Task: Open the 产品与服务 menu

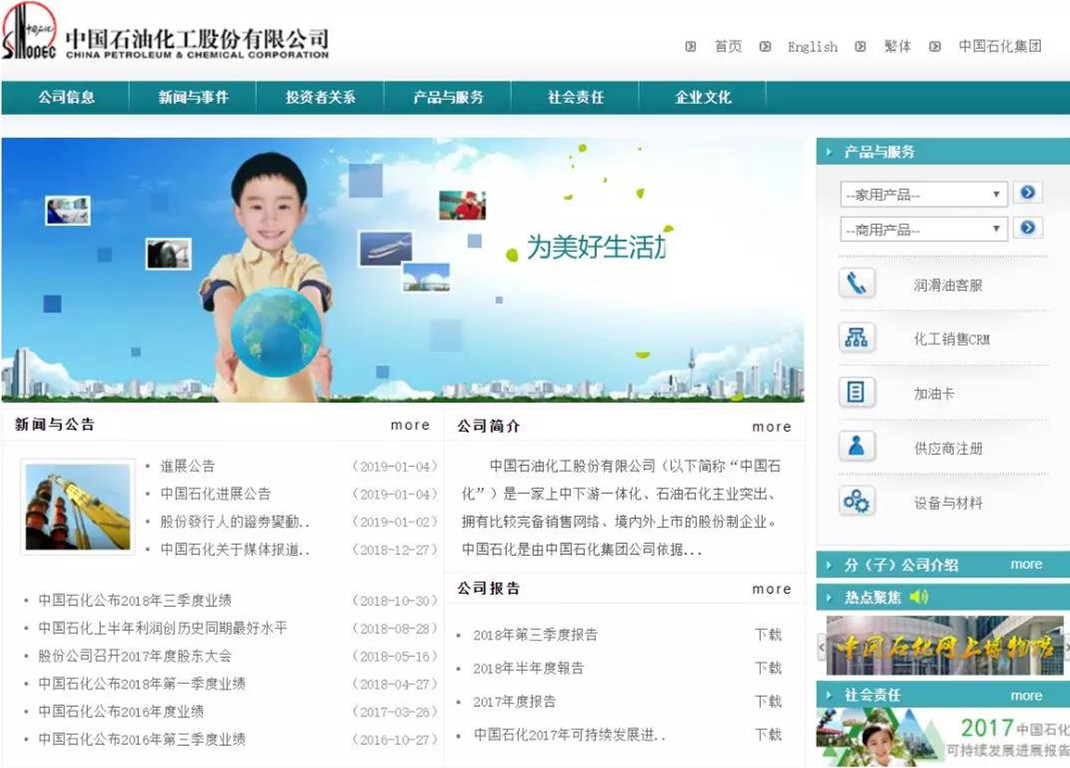Action: [x=448, y=97]
